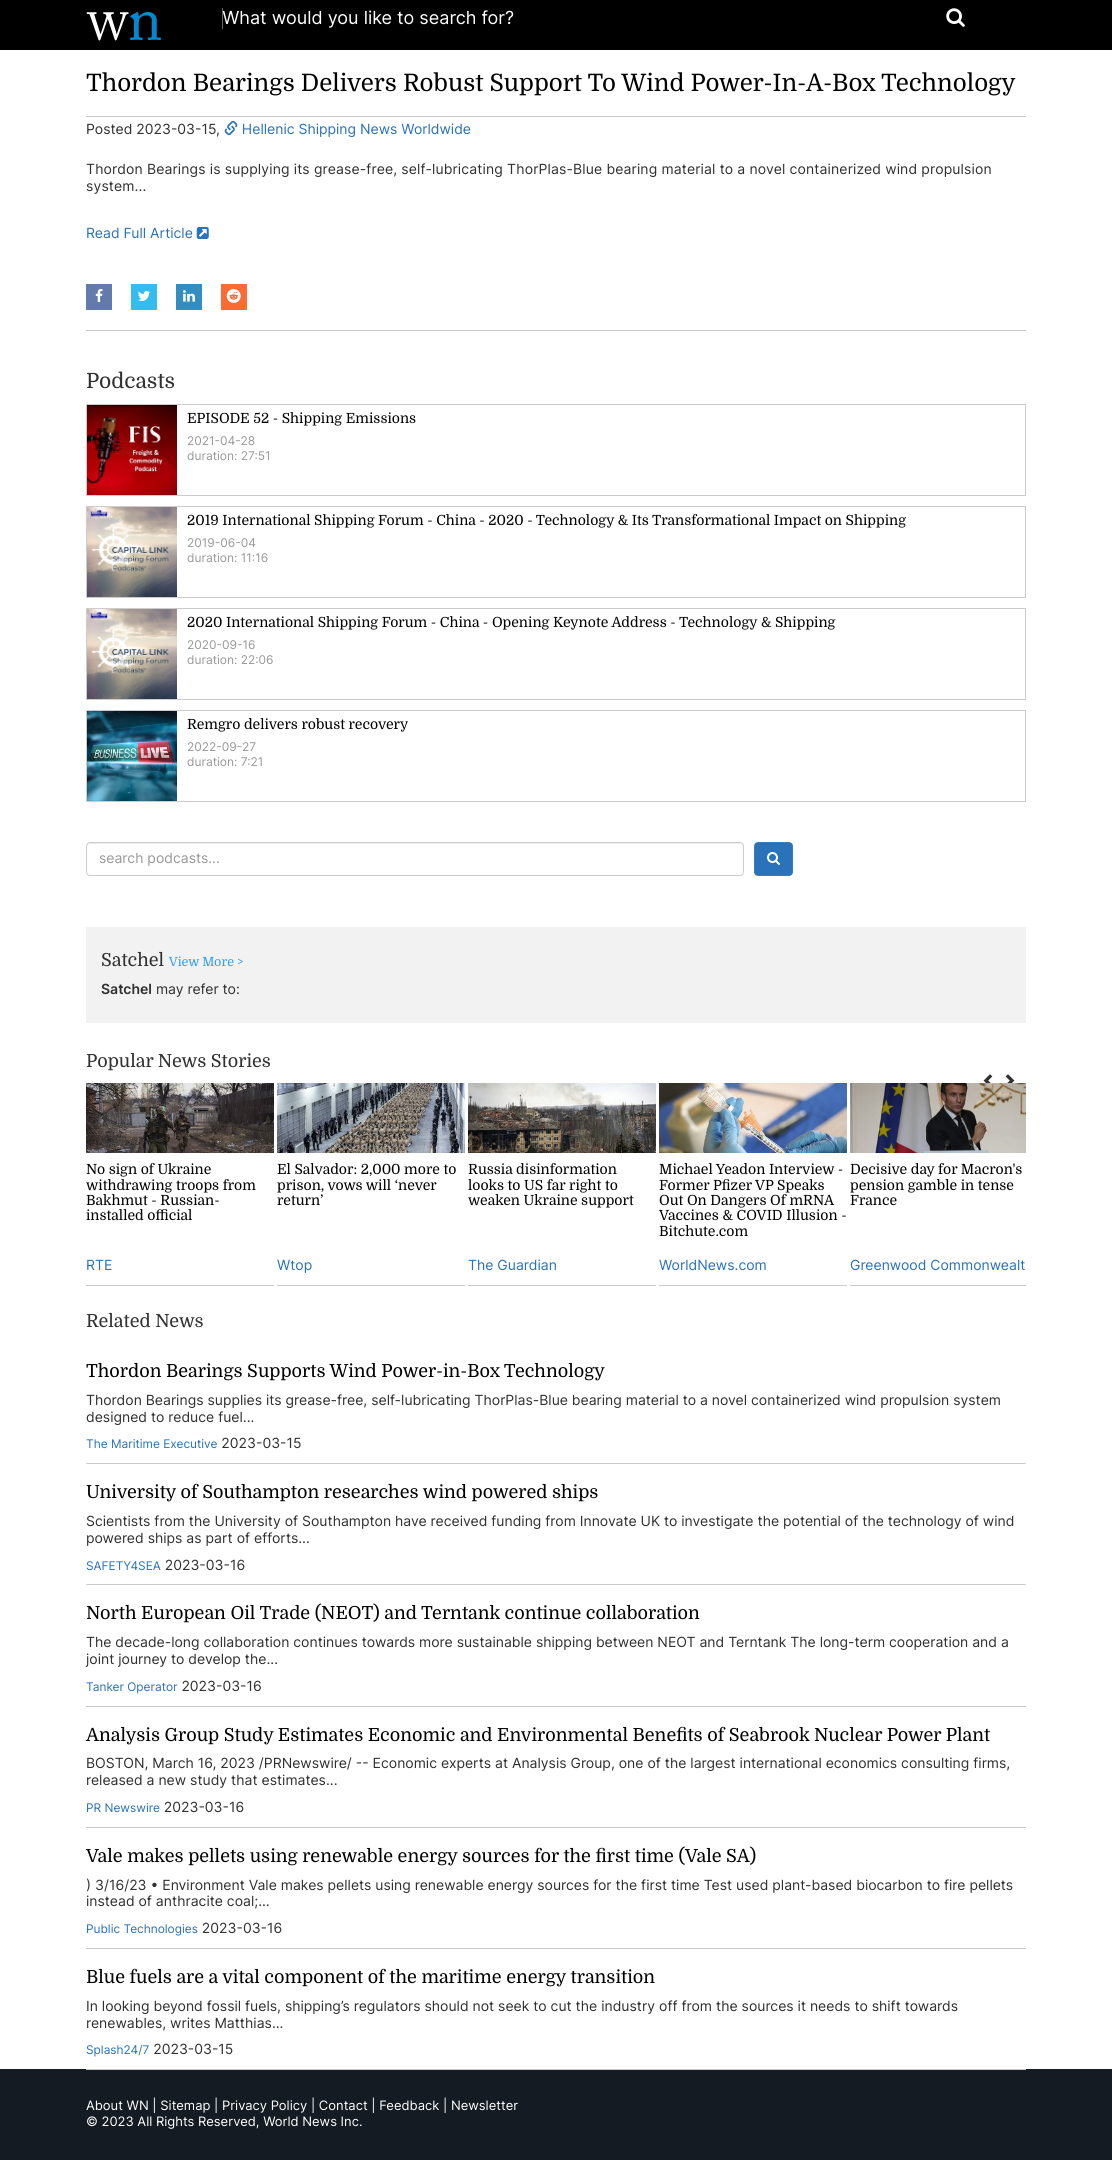Open EPISODE 52 - Shipping Emissions podcast
The image size is (1112, 2160).
[x=301, y=418]
